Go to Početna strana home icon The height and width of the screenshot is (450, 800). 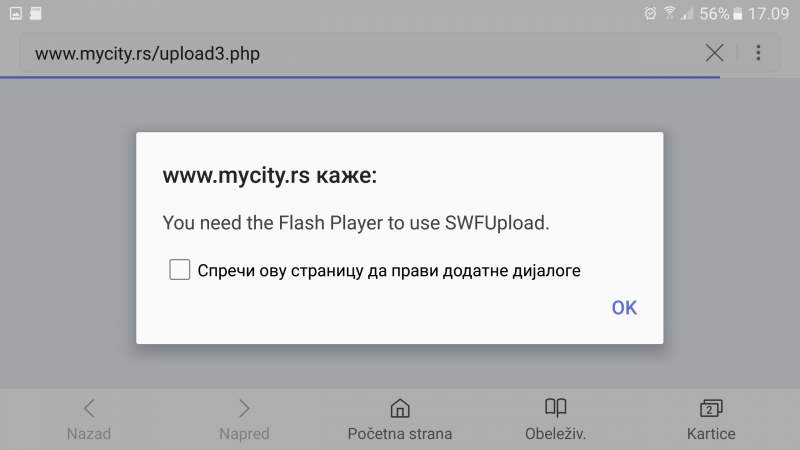[400, 408]
